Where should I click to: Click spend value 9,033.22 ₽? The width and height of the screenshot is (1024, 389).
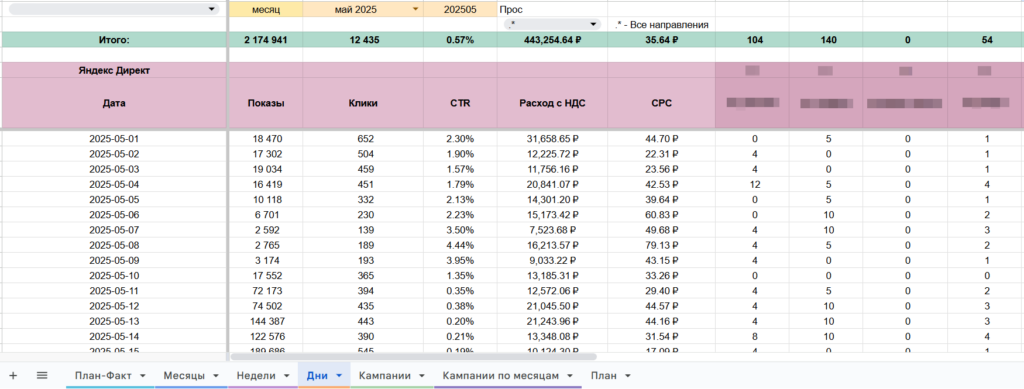pos(552,260)
